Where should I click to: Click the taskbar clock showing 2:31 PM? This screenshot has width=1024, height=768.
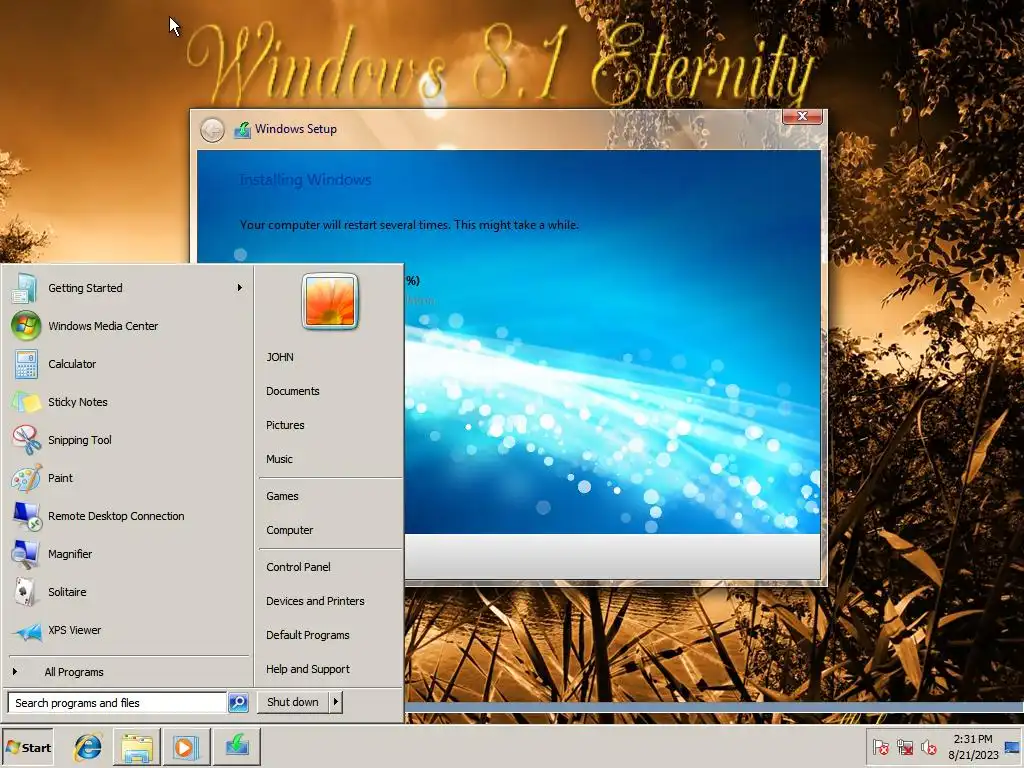972,739
